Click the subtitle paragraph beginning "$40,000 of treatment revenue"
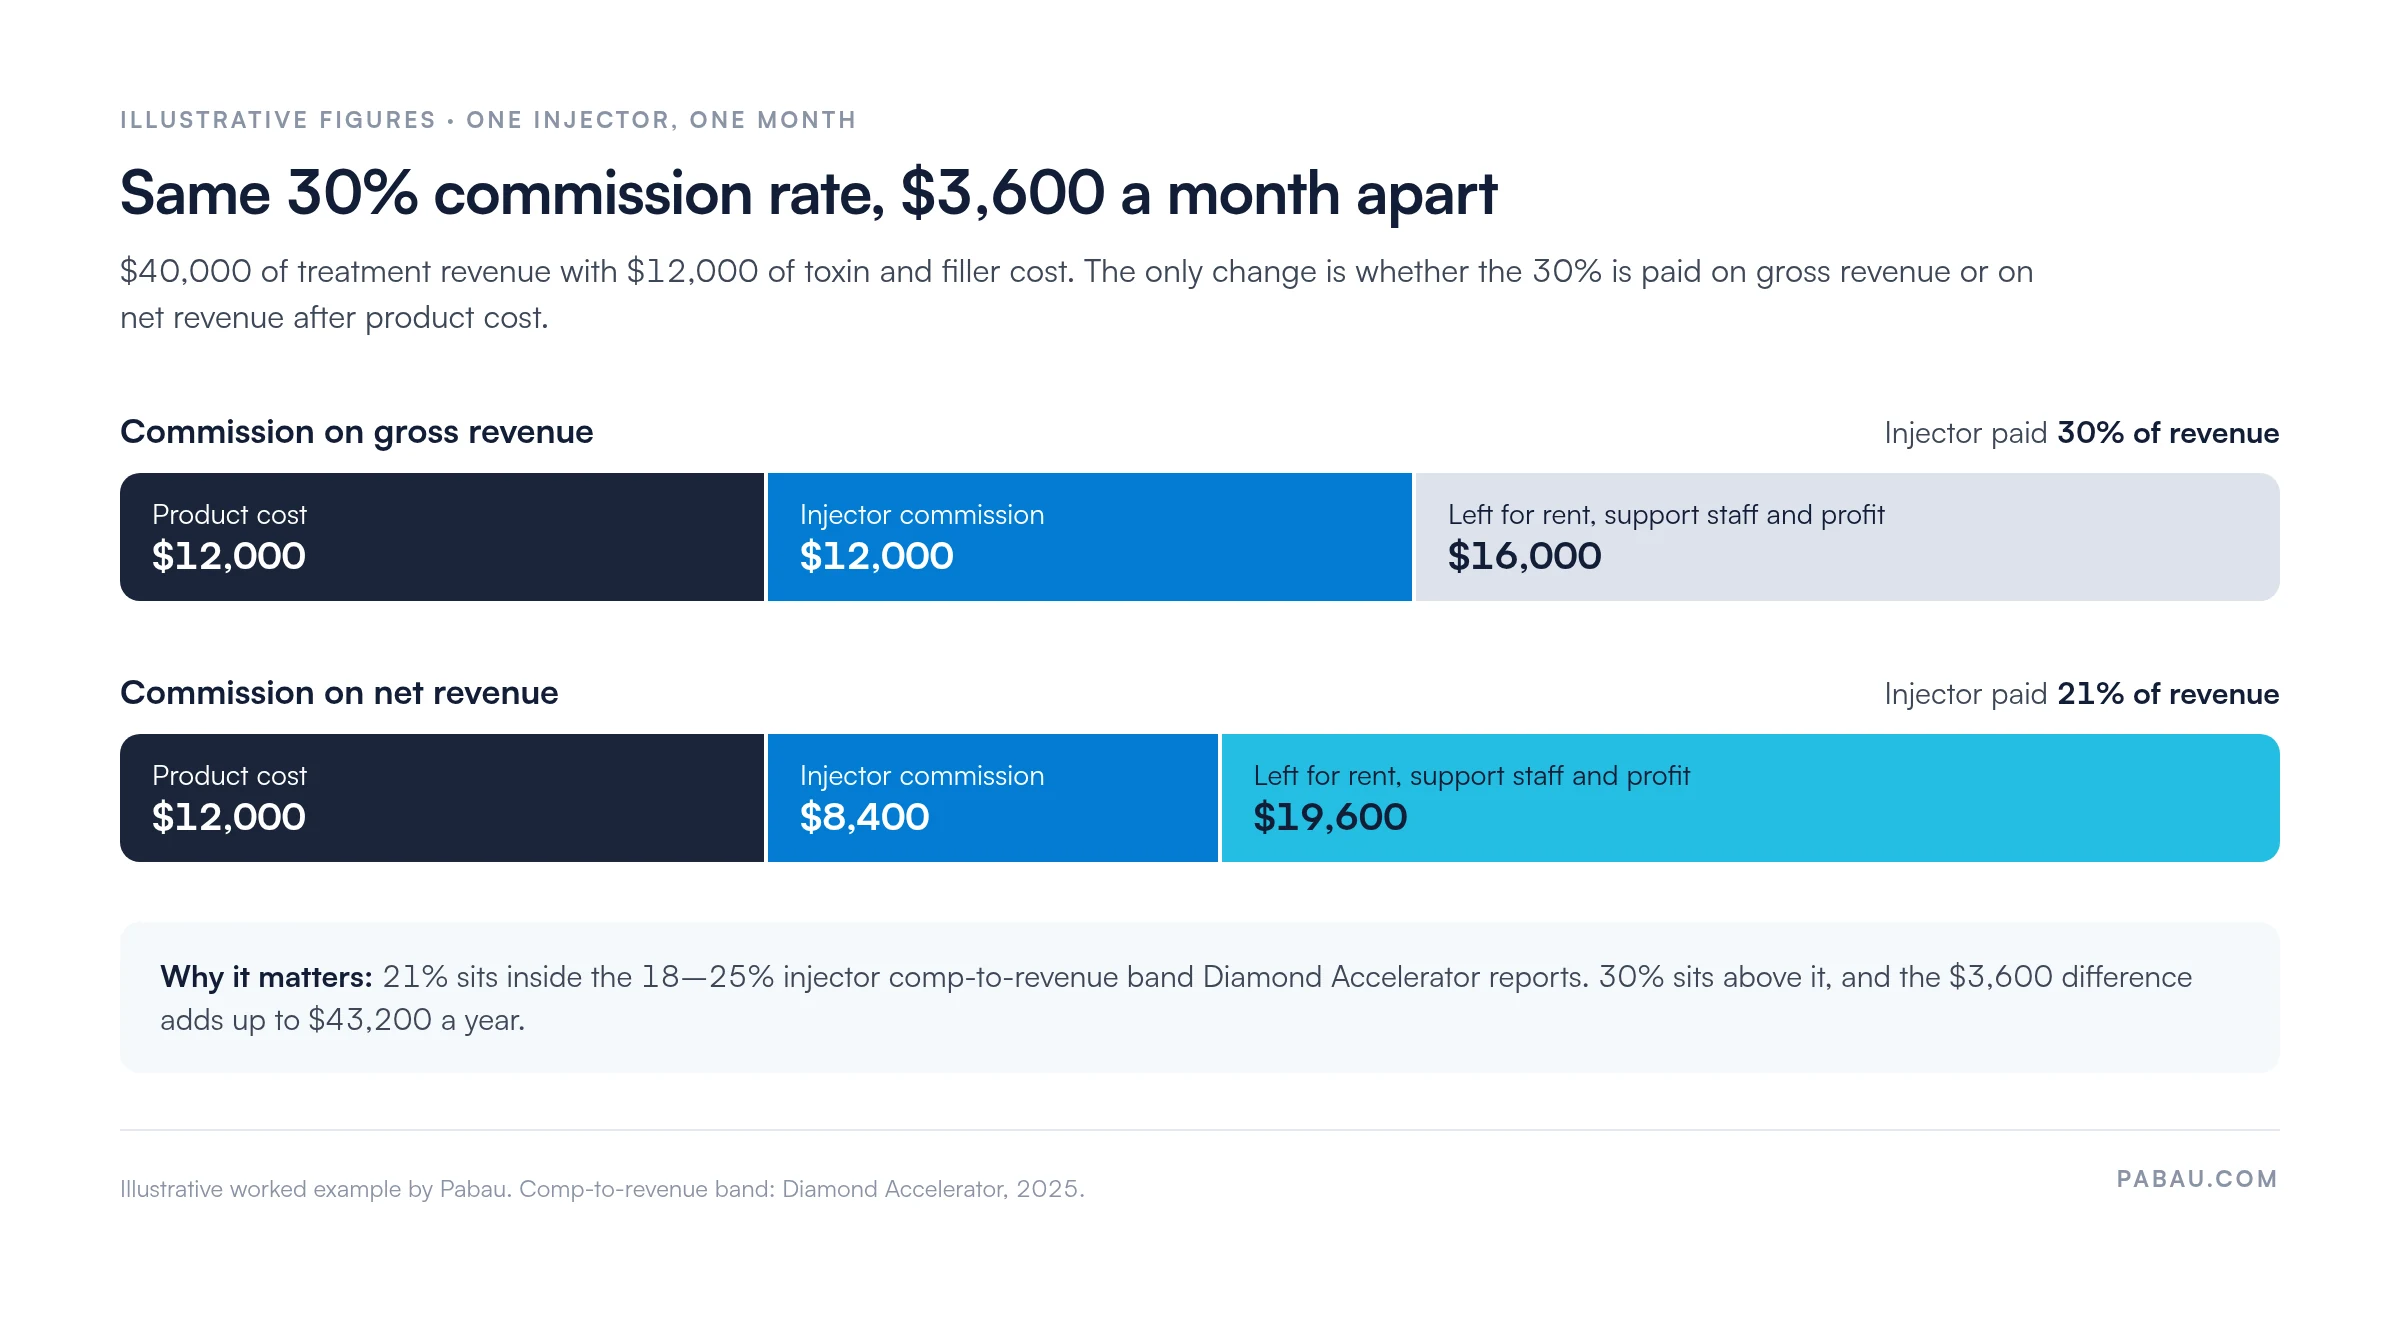This screenshot has height=1322, width=2400. (x=1076, y=294)
